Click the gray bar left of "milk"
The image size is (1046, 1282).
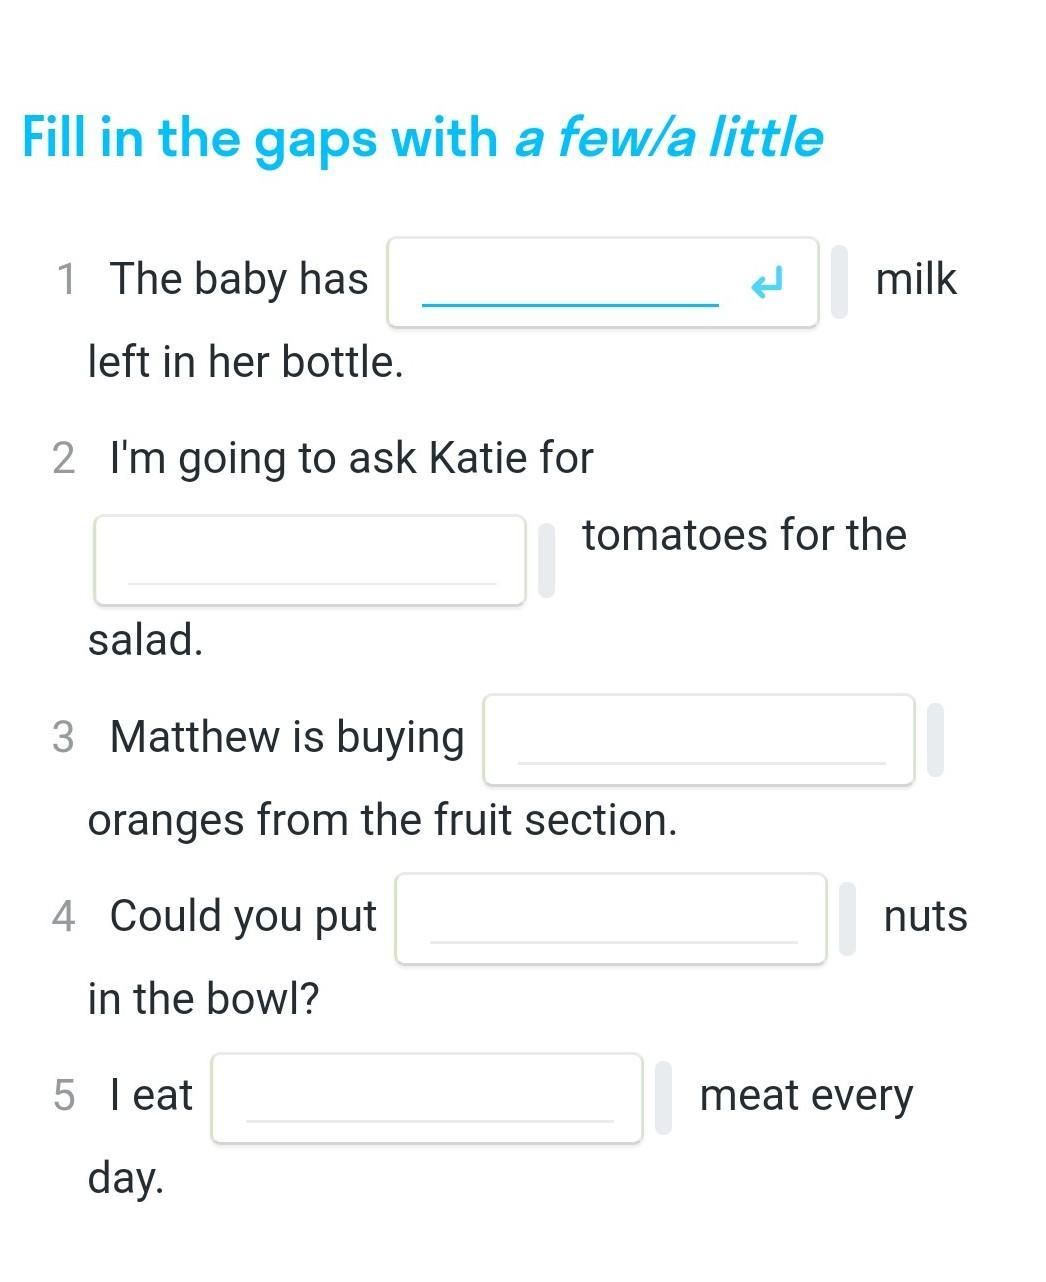[840, 282]
